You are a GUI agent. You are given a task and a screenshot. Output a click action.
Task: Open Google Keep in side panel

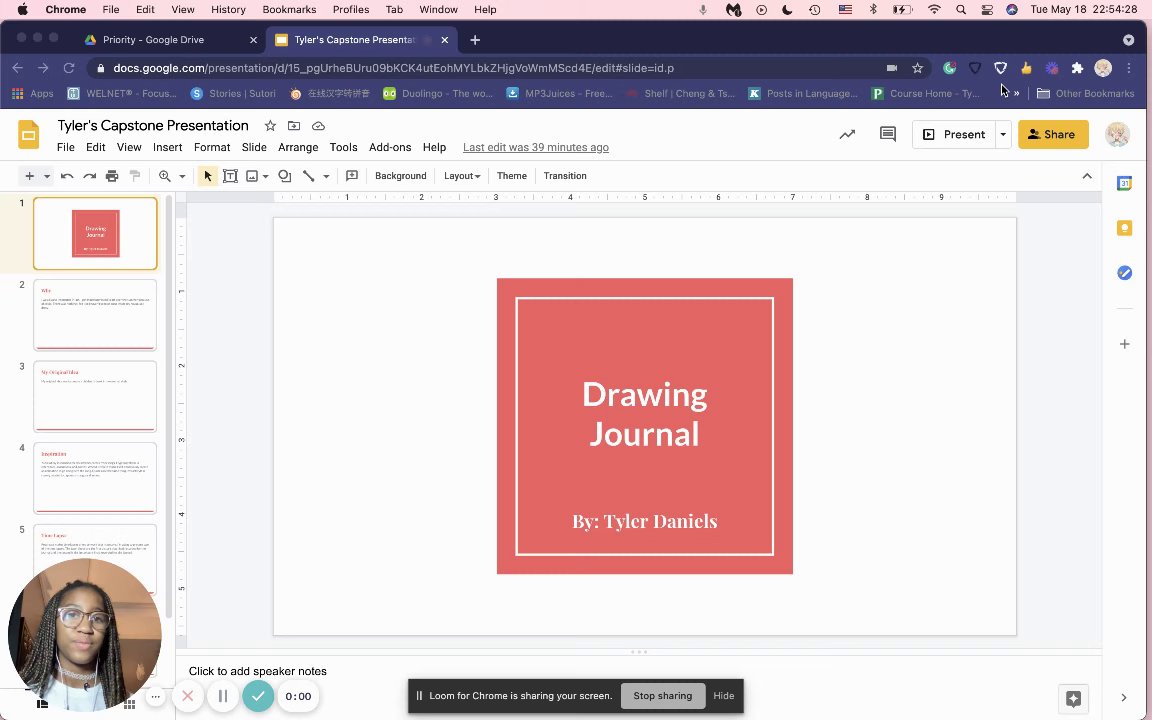point(1124,228)
